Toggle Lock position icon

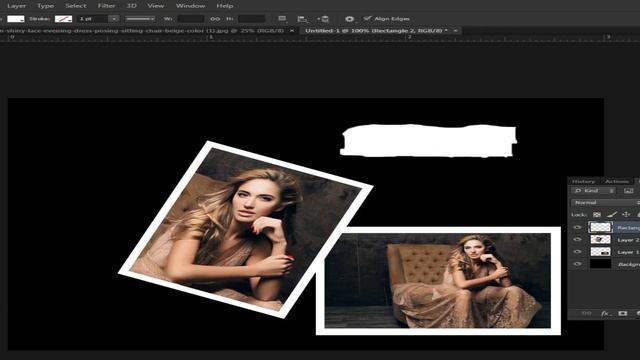click(x=626, y=214)
